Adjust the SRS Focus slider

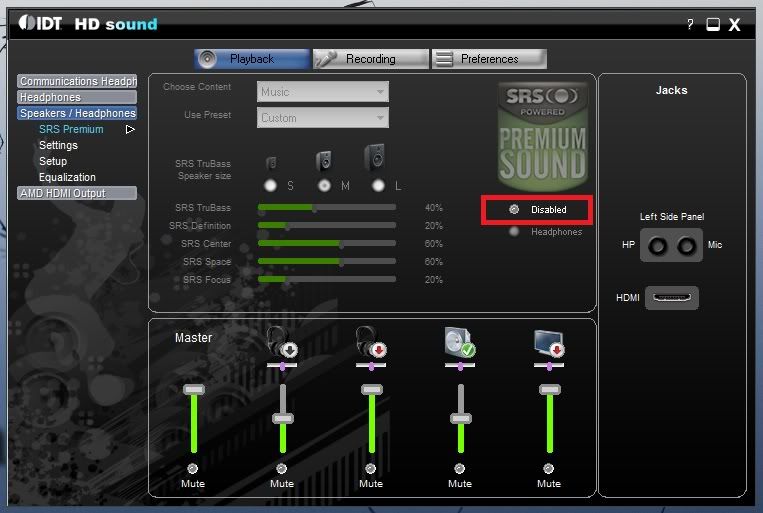[327, 279]
